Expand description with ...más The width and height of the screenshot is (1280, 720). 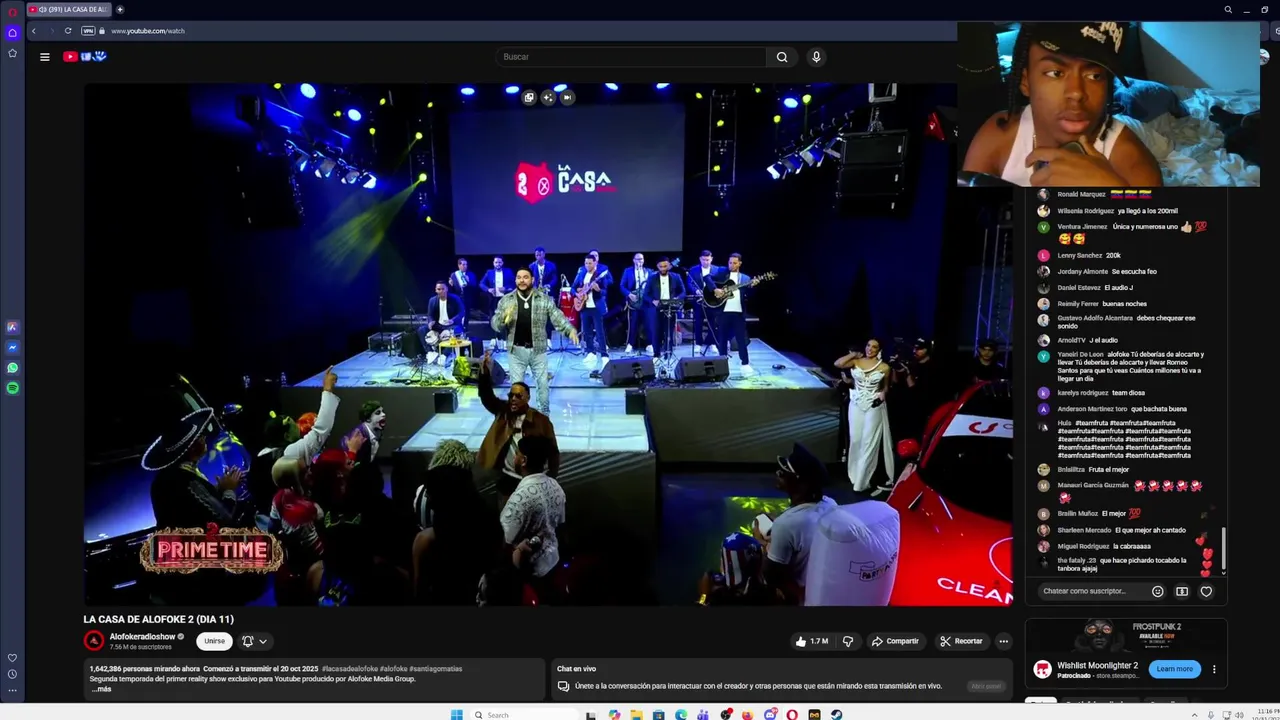coord(102,689)
